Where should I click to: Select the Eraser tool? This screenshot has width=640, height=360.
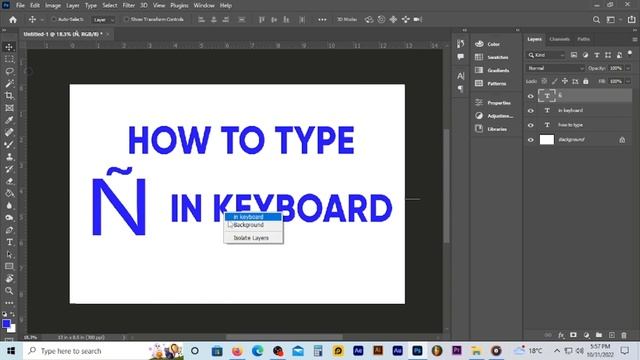(9, 181)
